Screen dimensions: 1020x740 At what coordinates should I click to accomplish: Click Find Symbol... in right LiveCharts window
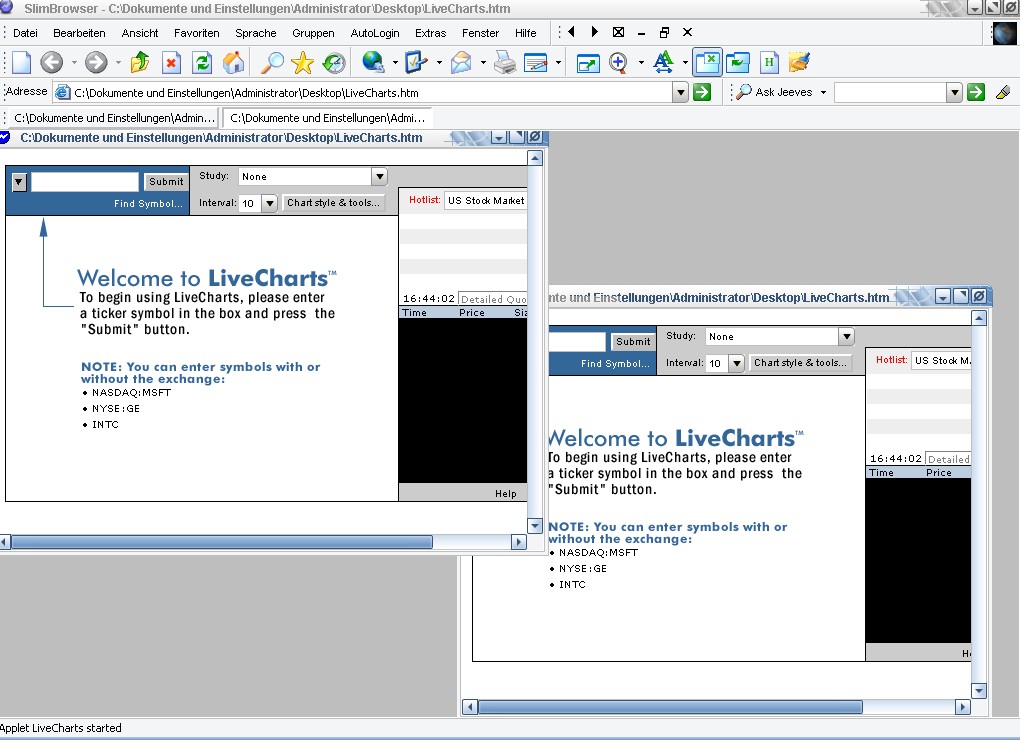tap(615, 363)
